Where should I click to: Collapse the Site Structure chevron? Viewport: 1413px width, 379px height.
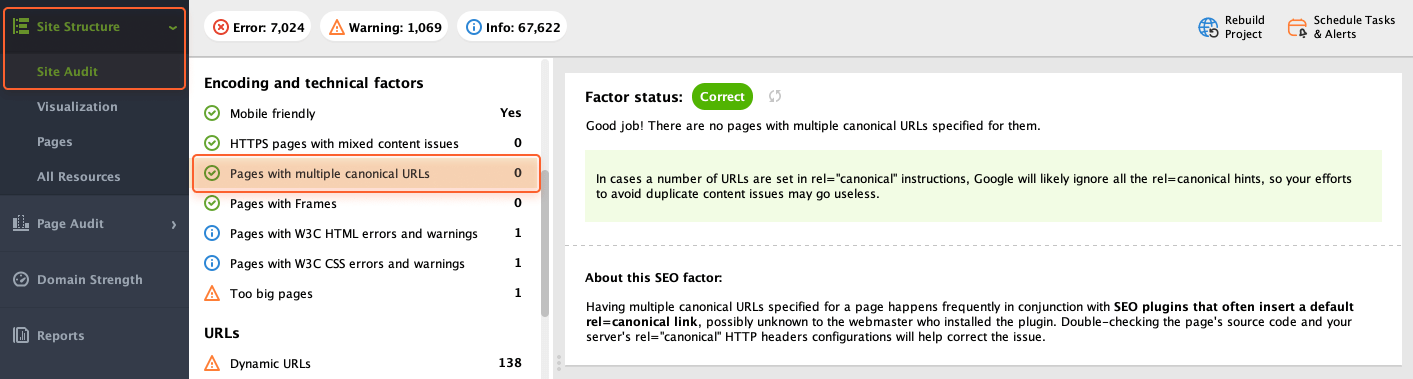click(173, 27)
